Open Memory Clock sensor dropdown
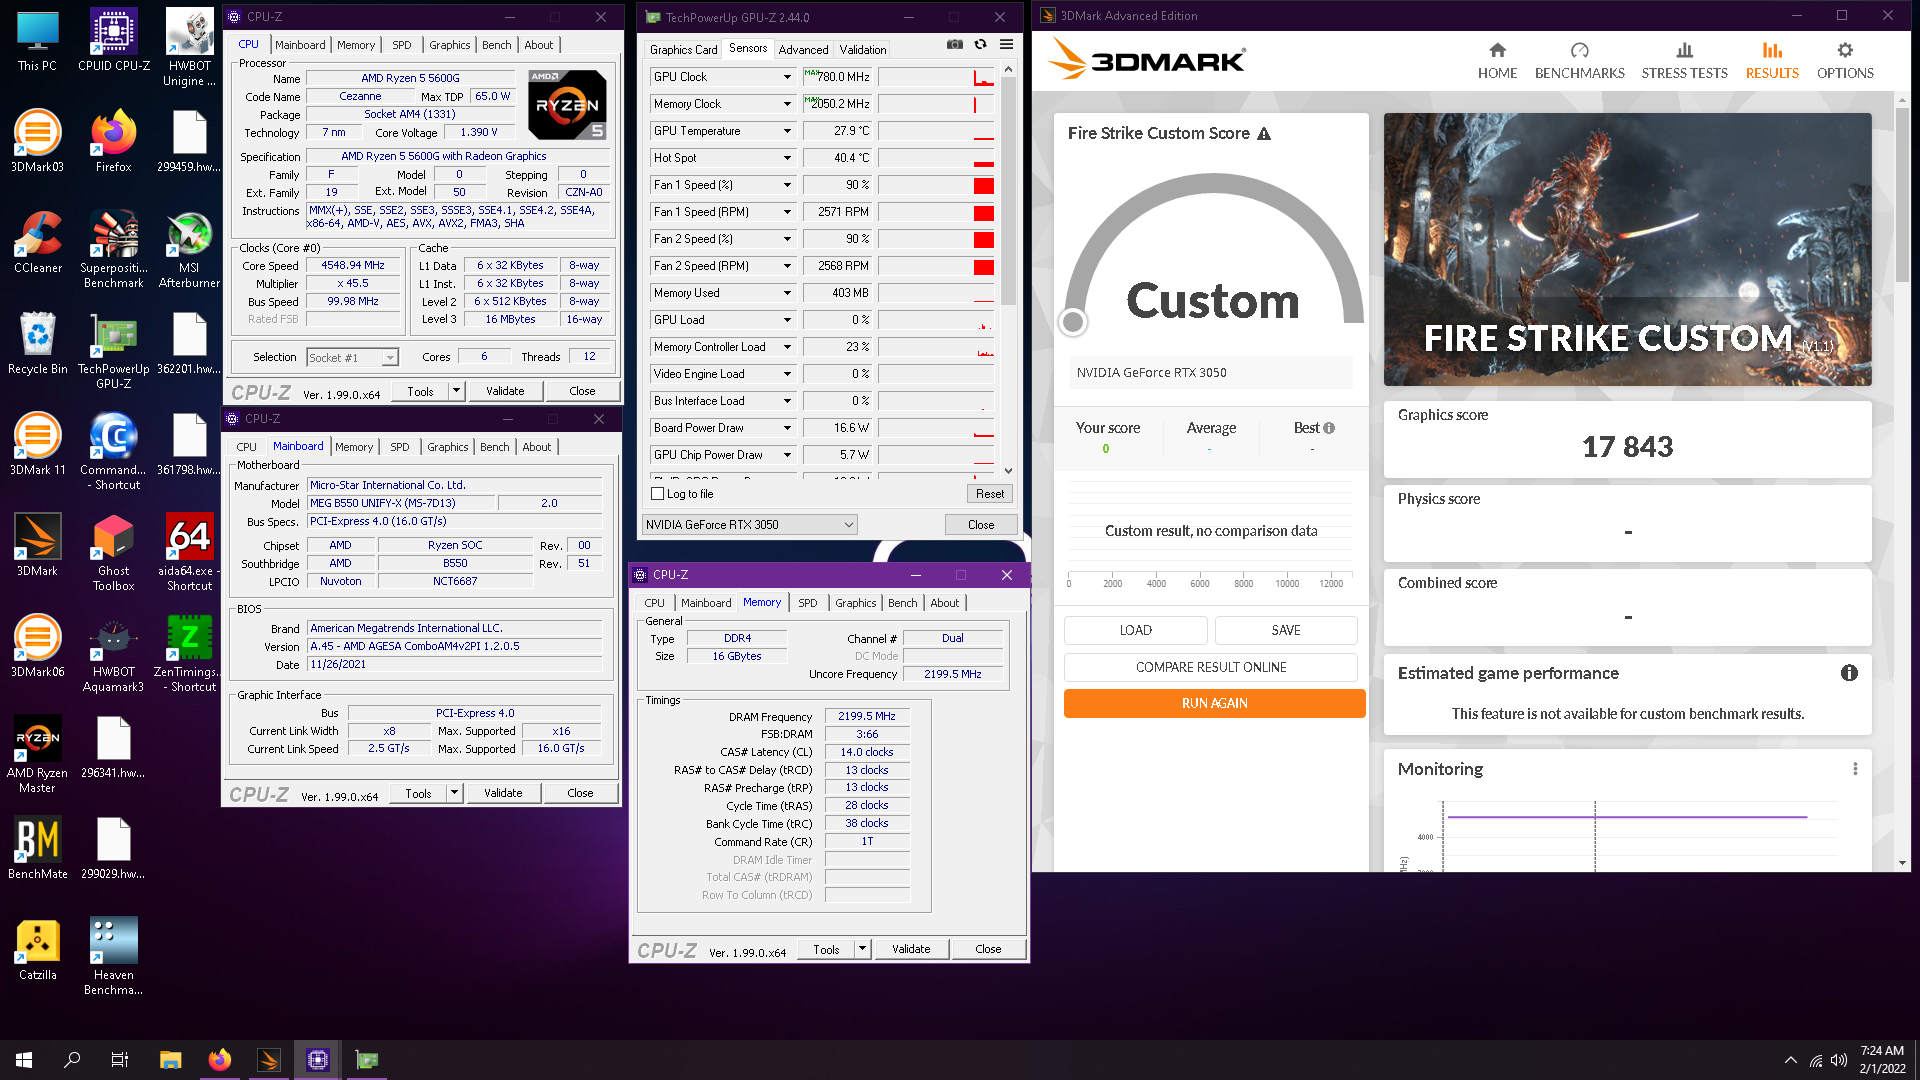This screenshot has width=1920, height=1080. pos(787,104)
